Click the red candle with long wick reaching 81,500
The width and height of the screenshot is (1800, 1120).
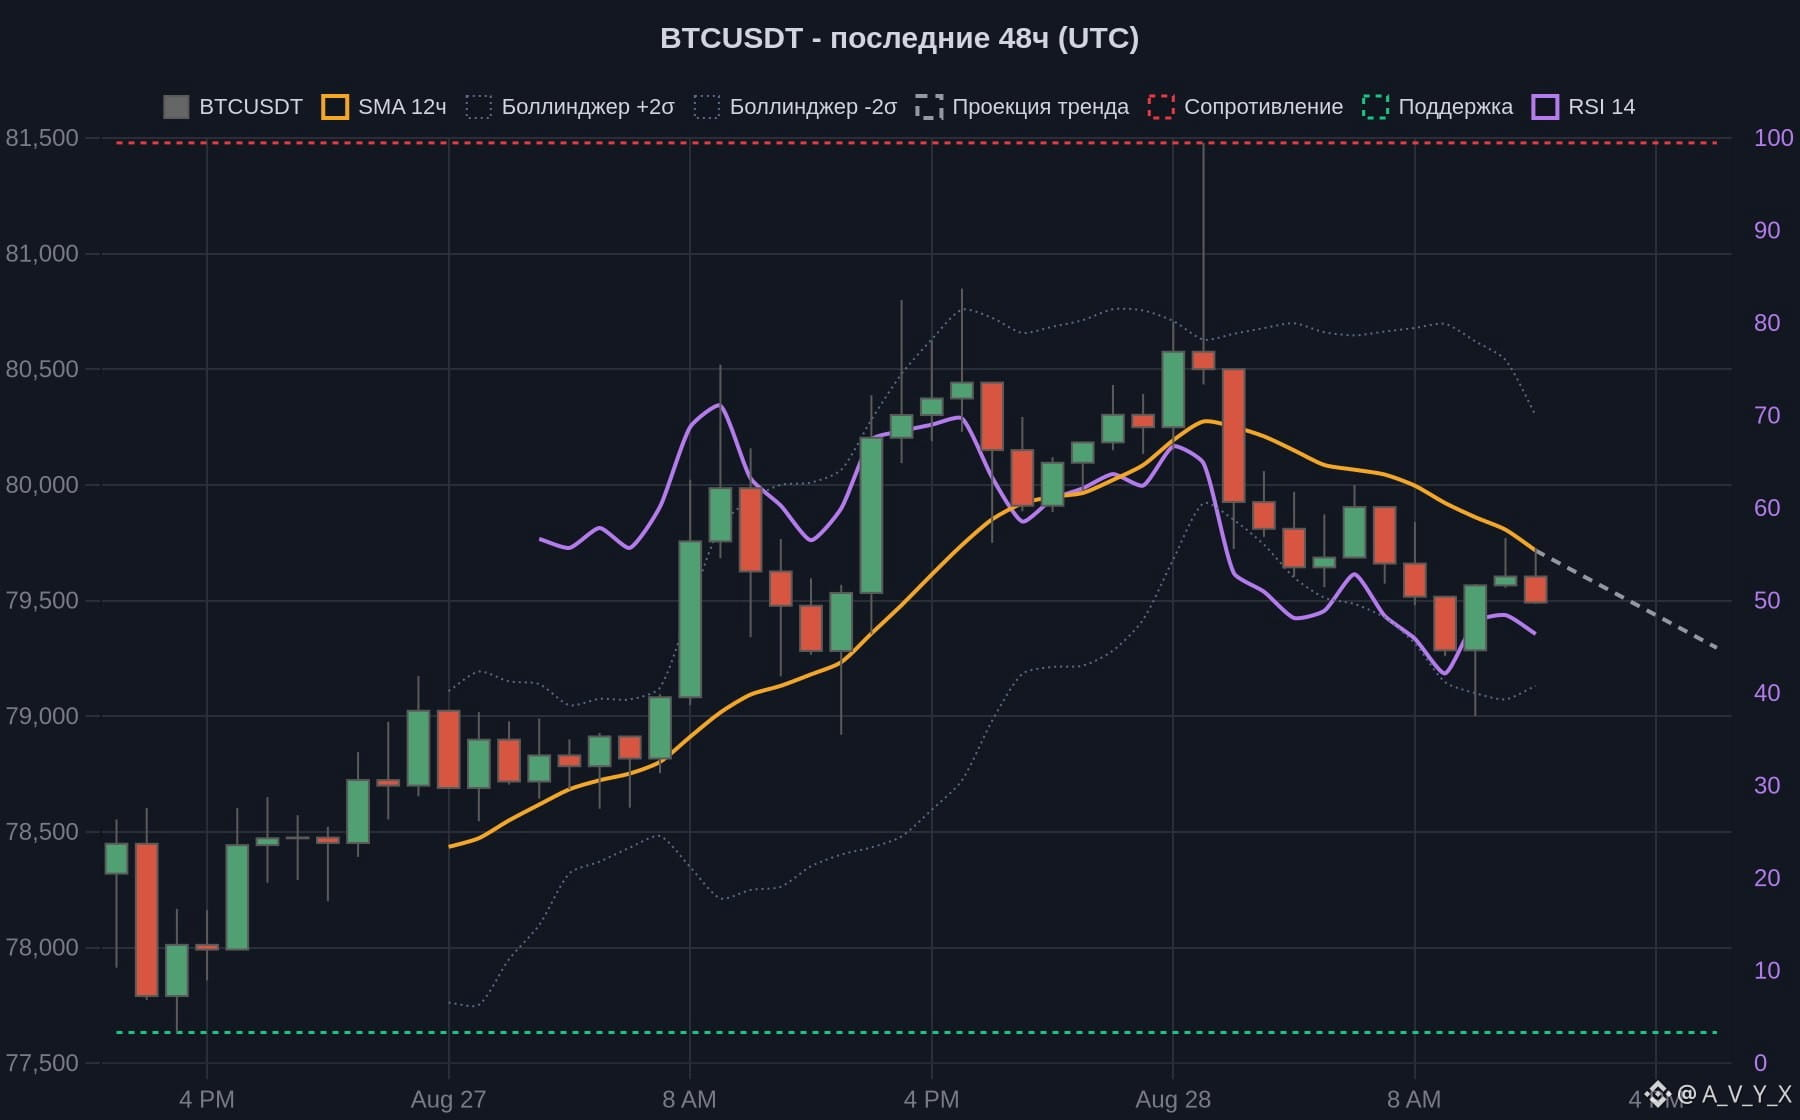1203,360
